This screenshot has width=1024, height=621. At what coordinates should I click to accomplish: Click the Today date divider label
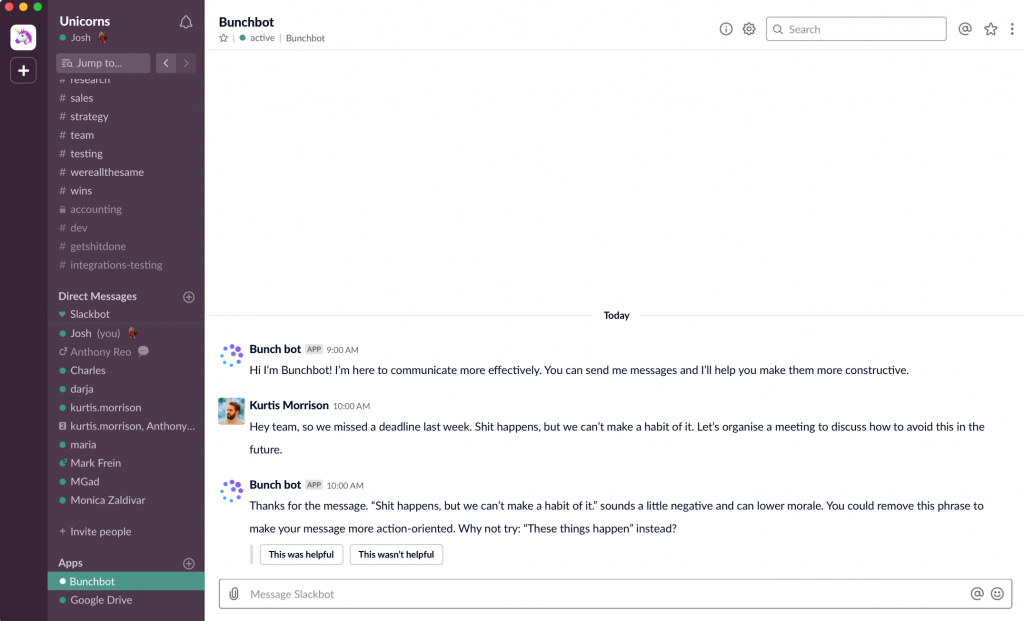click(616, 315)
